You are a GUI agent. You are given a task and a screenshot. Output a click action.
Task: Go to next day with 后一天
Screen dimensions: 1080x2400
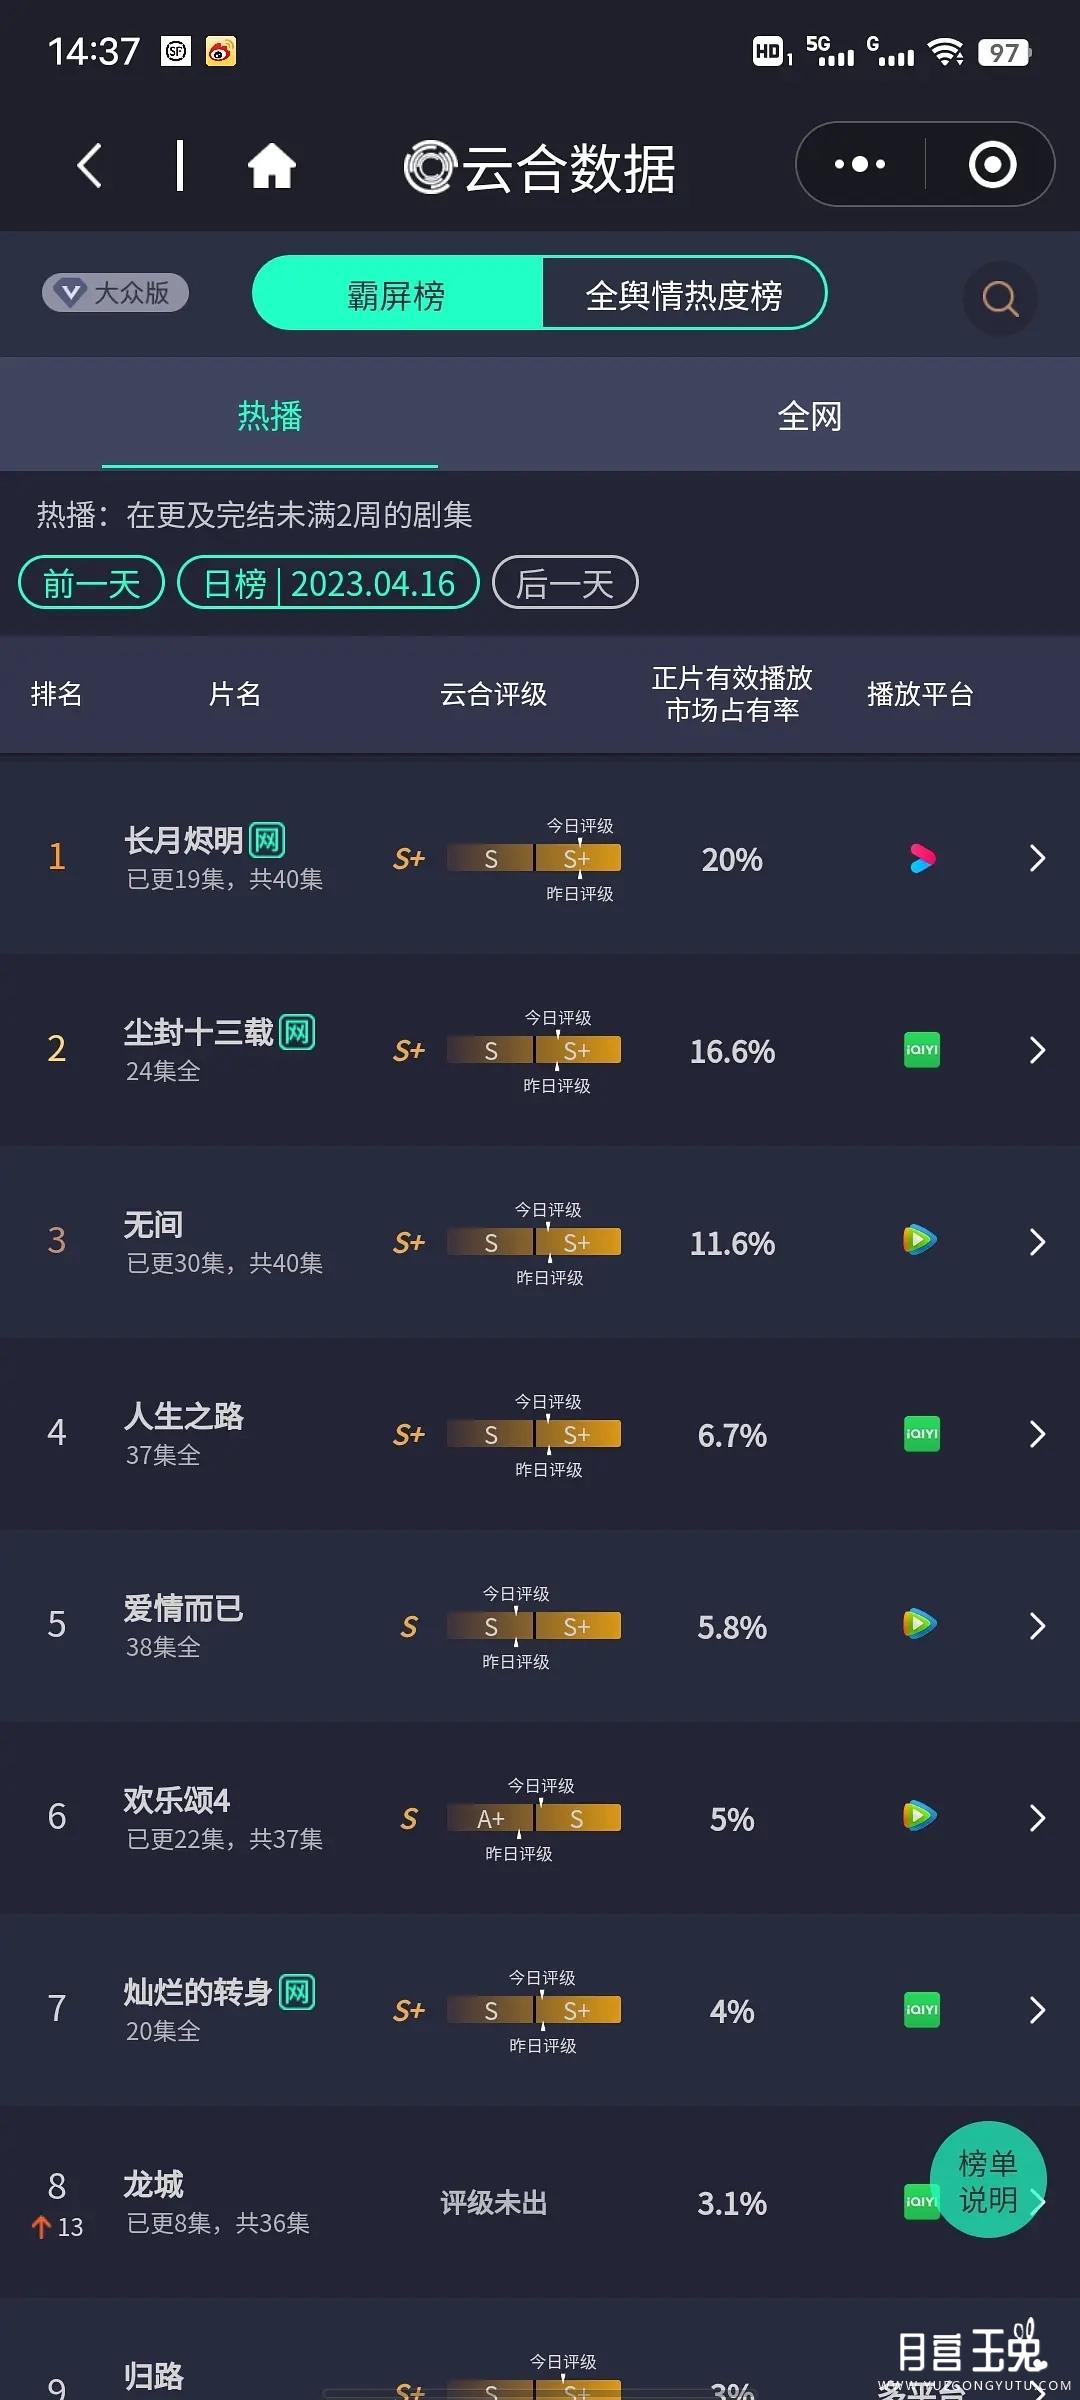click(565, 583)
